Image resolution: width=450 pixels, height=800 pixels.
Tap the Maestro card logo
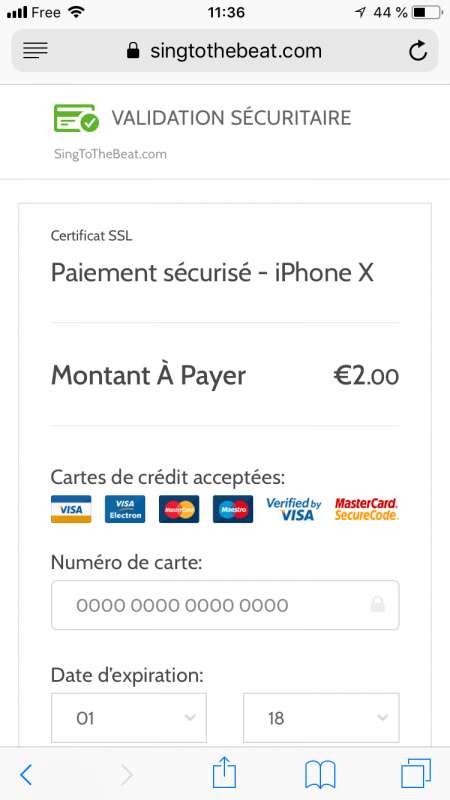tap(233, 509)
